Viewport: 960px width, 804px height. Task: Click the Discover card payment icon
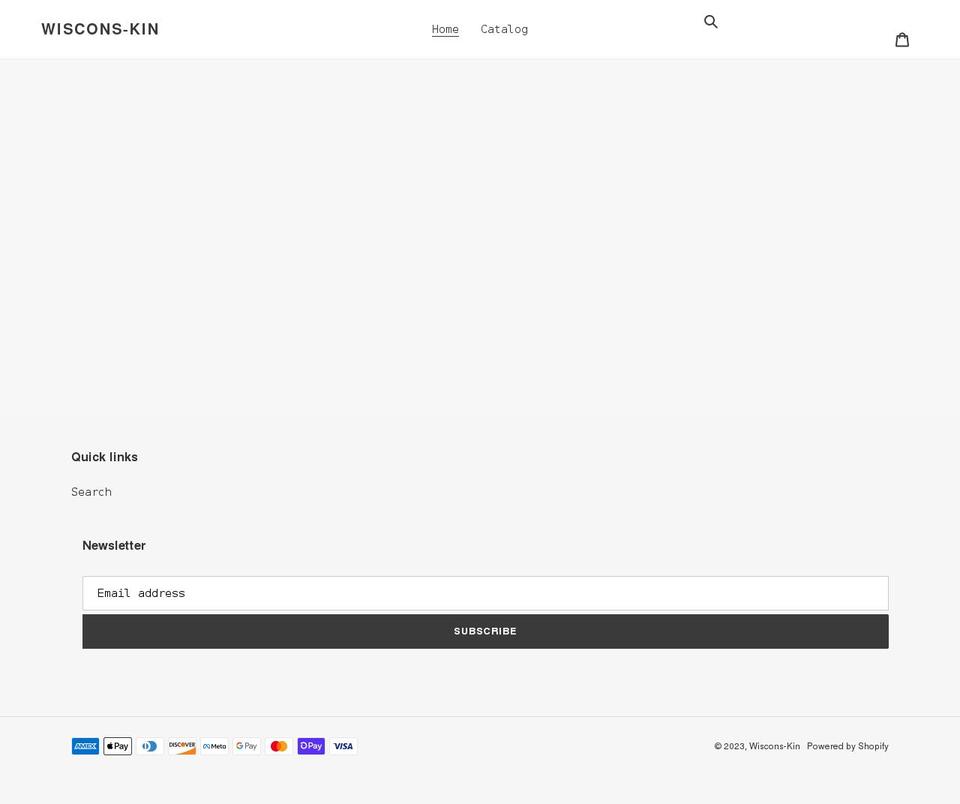[x=182, y=746]
